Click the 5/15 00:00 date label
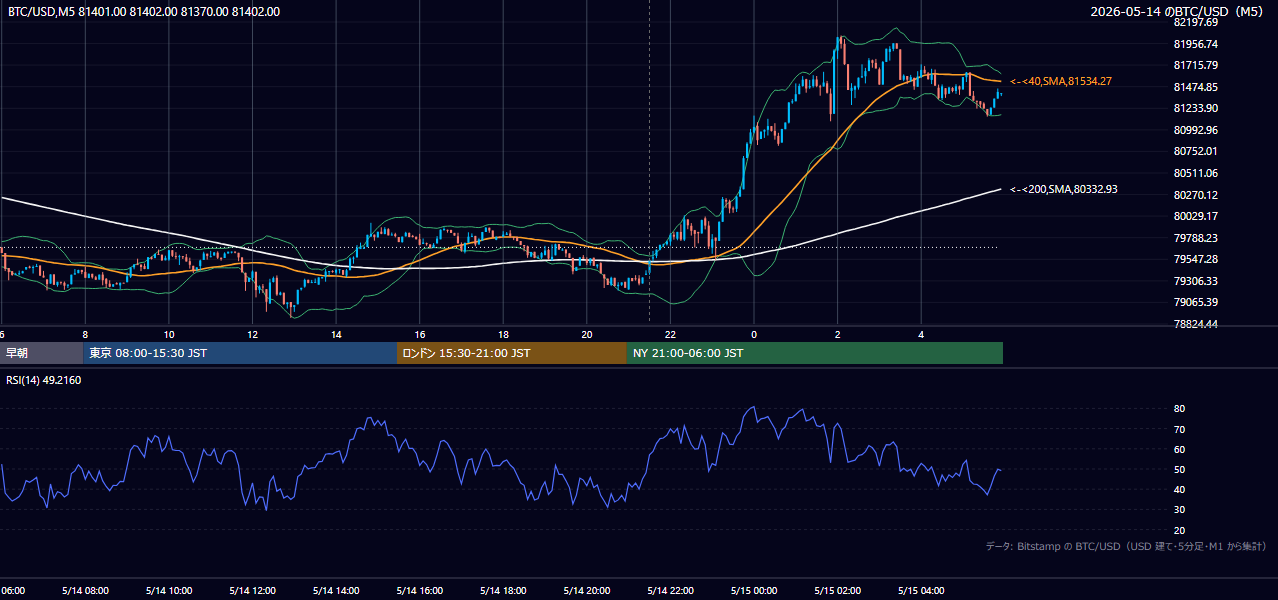The image size is (1278, 600). 753,590
